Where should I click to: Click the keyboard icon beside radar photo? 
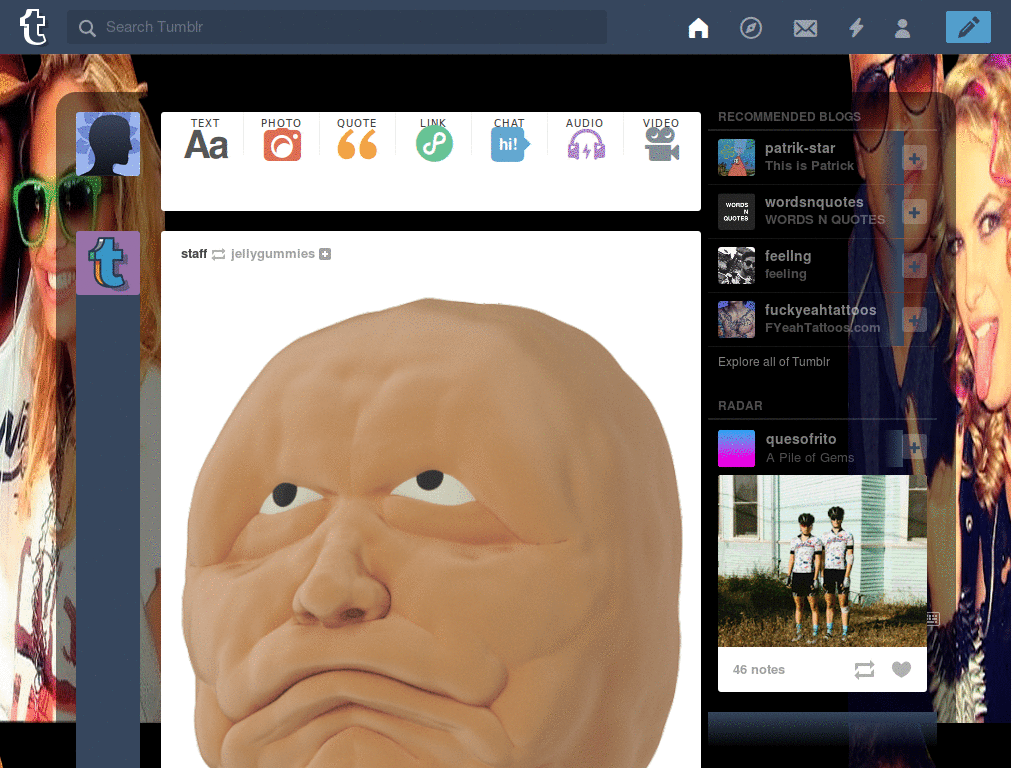pos(933,618)
